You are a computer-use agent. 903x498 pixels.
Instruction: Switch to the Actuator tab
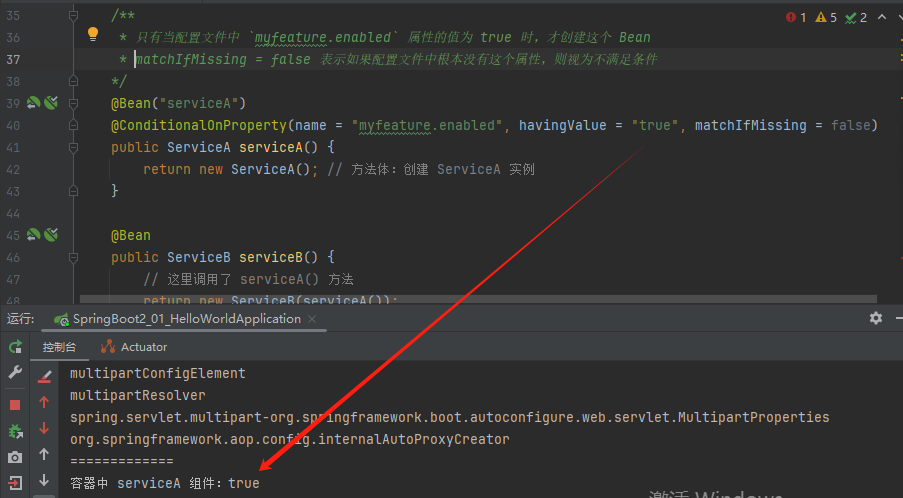[x=134, y=347]
